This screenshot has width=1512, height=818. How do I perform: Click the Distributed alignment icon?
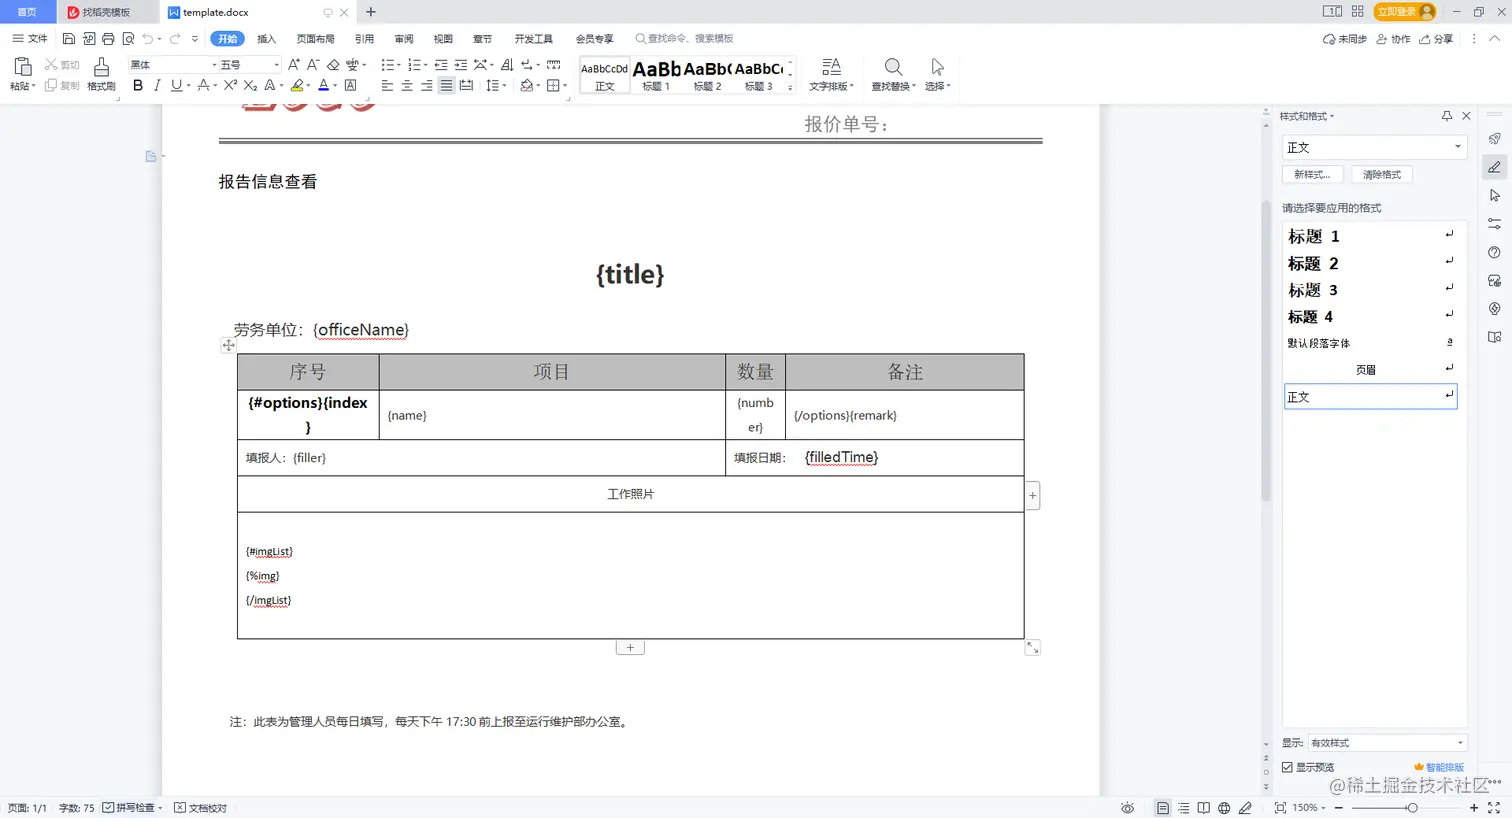click(466, 86)
